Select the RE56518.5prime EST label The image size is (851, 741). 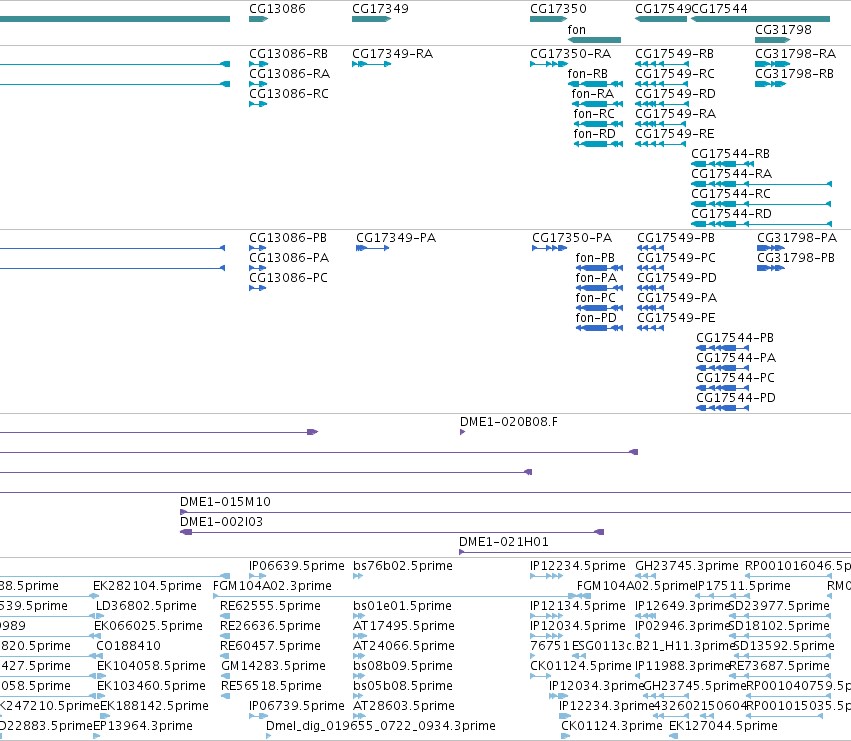point(271,686)
